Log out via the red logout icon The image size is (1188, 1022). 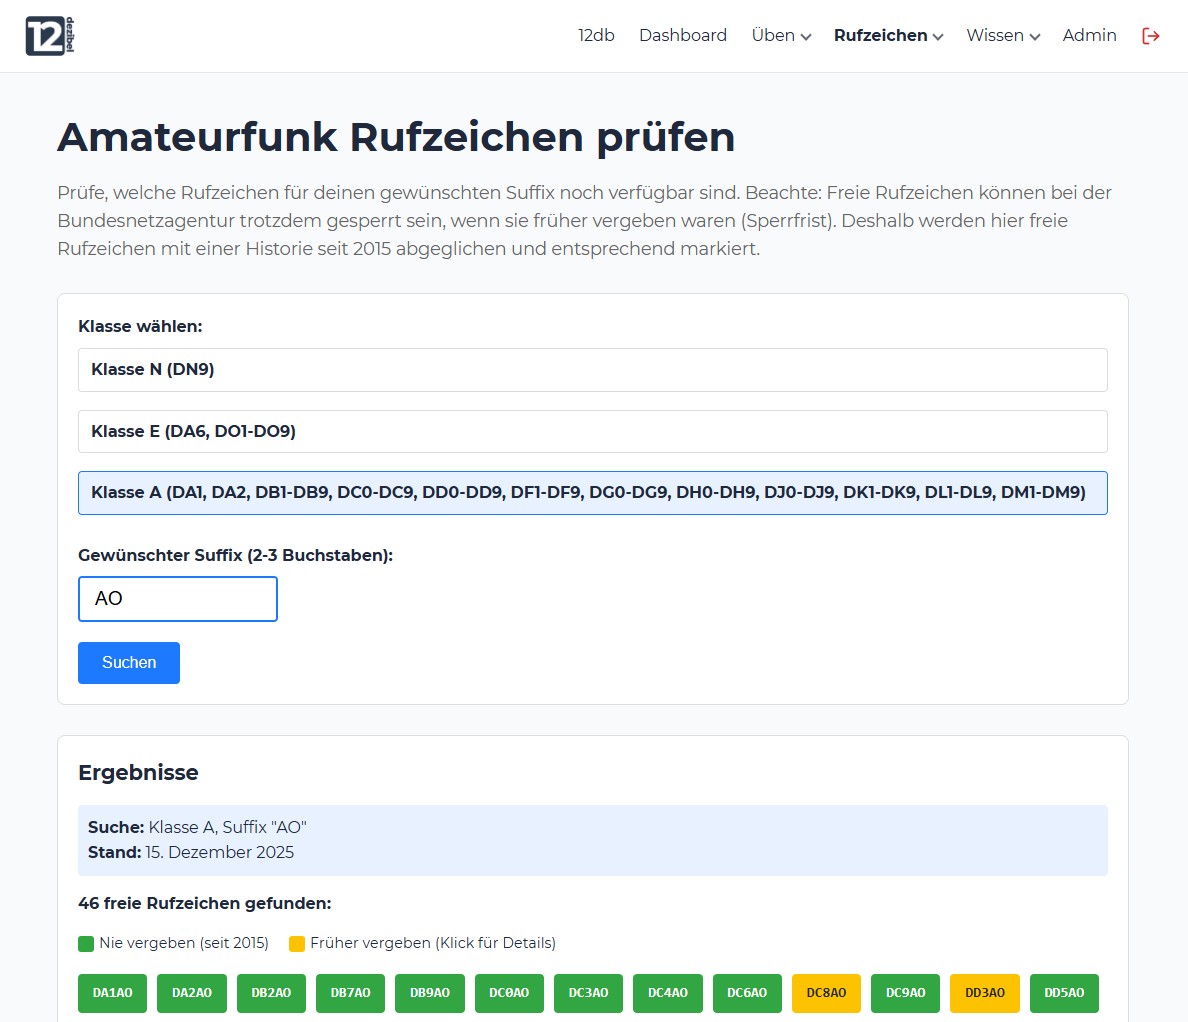pyautogui.click(x=1151, y=35)
